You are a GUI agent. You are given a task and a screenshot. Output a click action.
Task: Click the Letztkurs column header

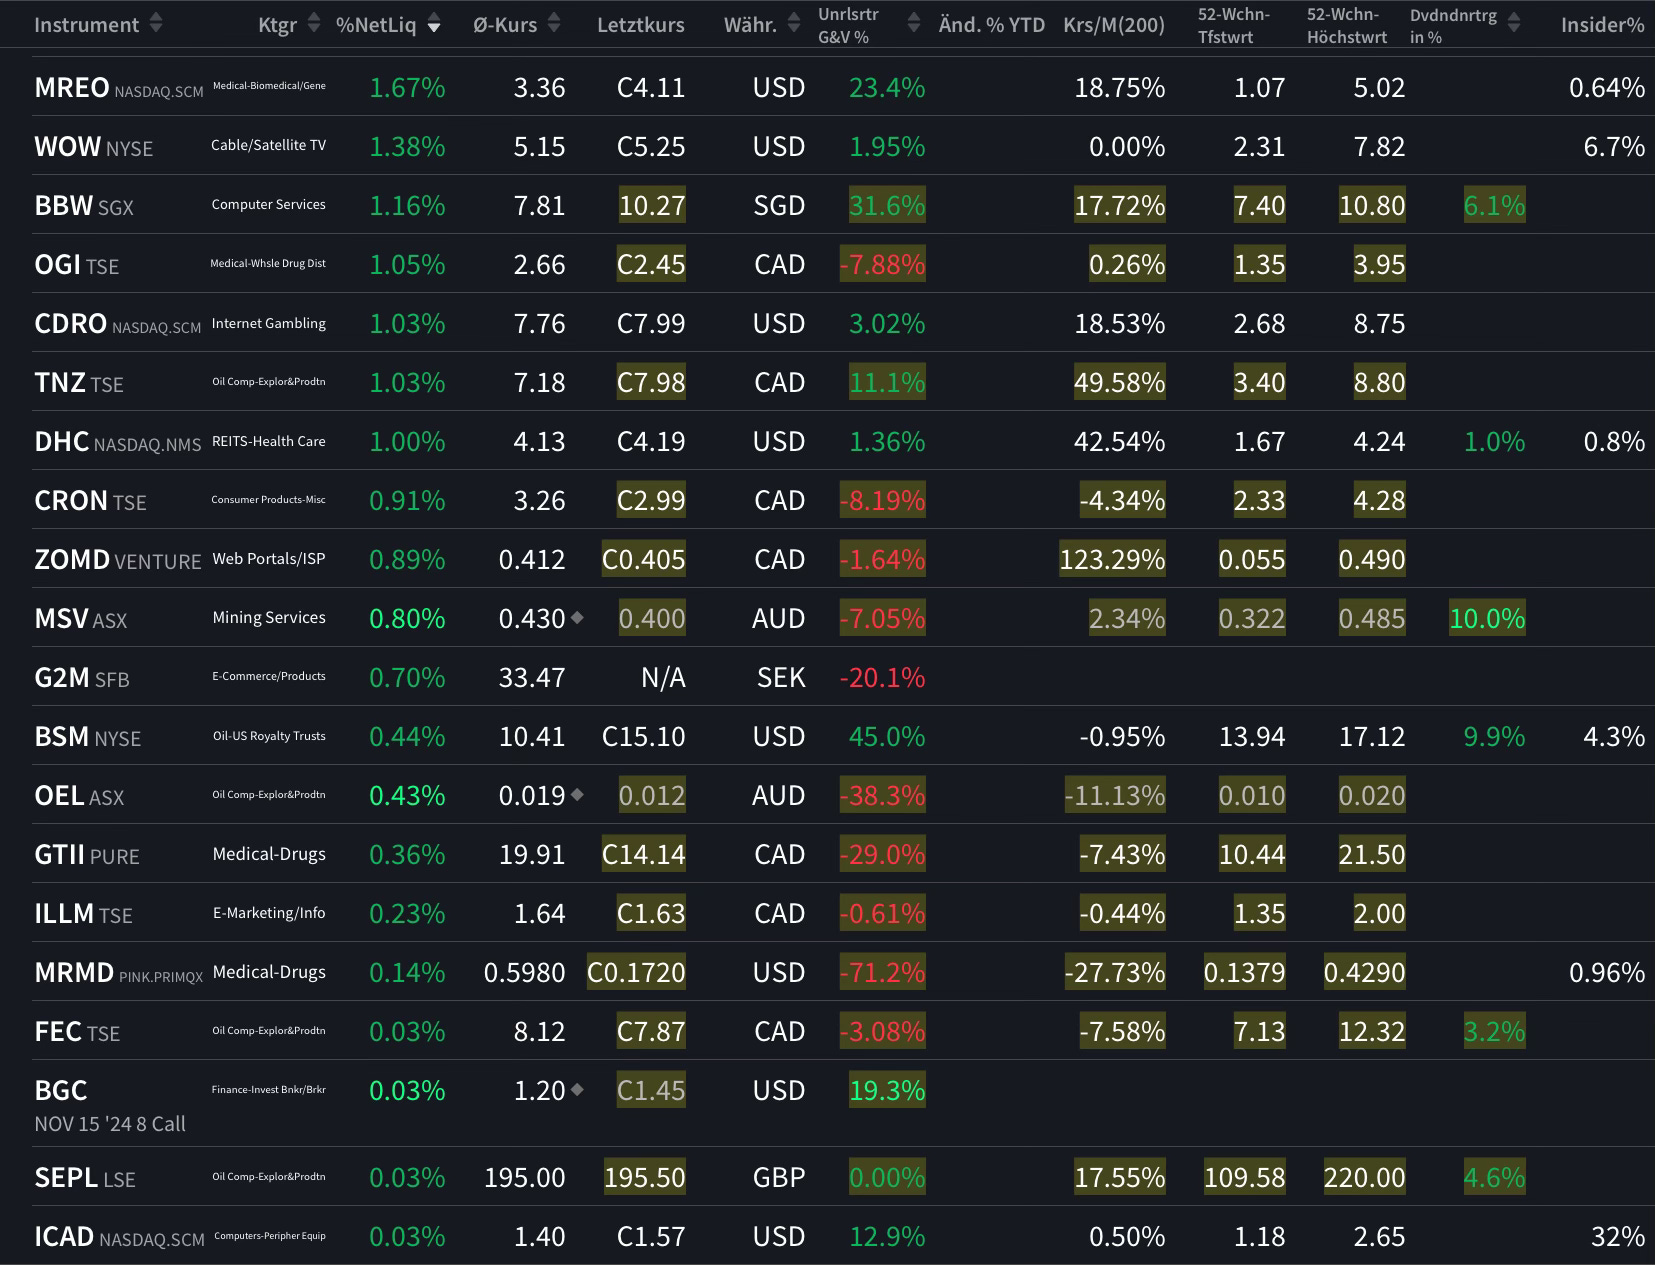tap(641, 24)
